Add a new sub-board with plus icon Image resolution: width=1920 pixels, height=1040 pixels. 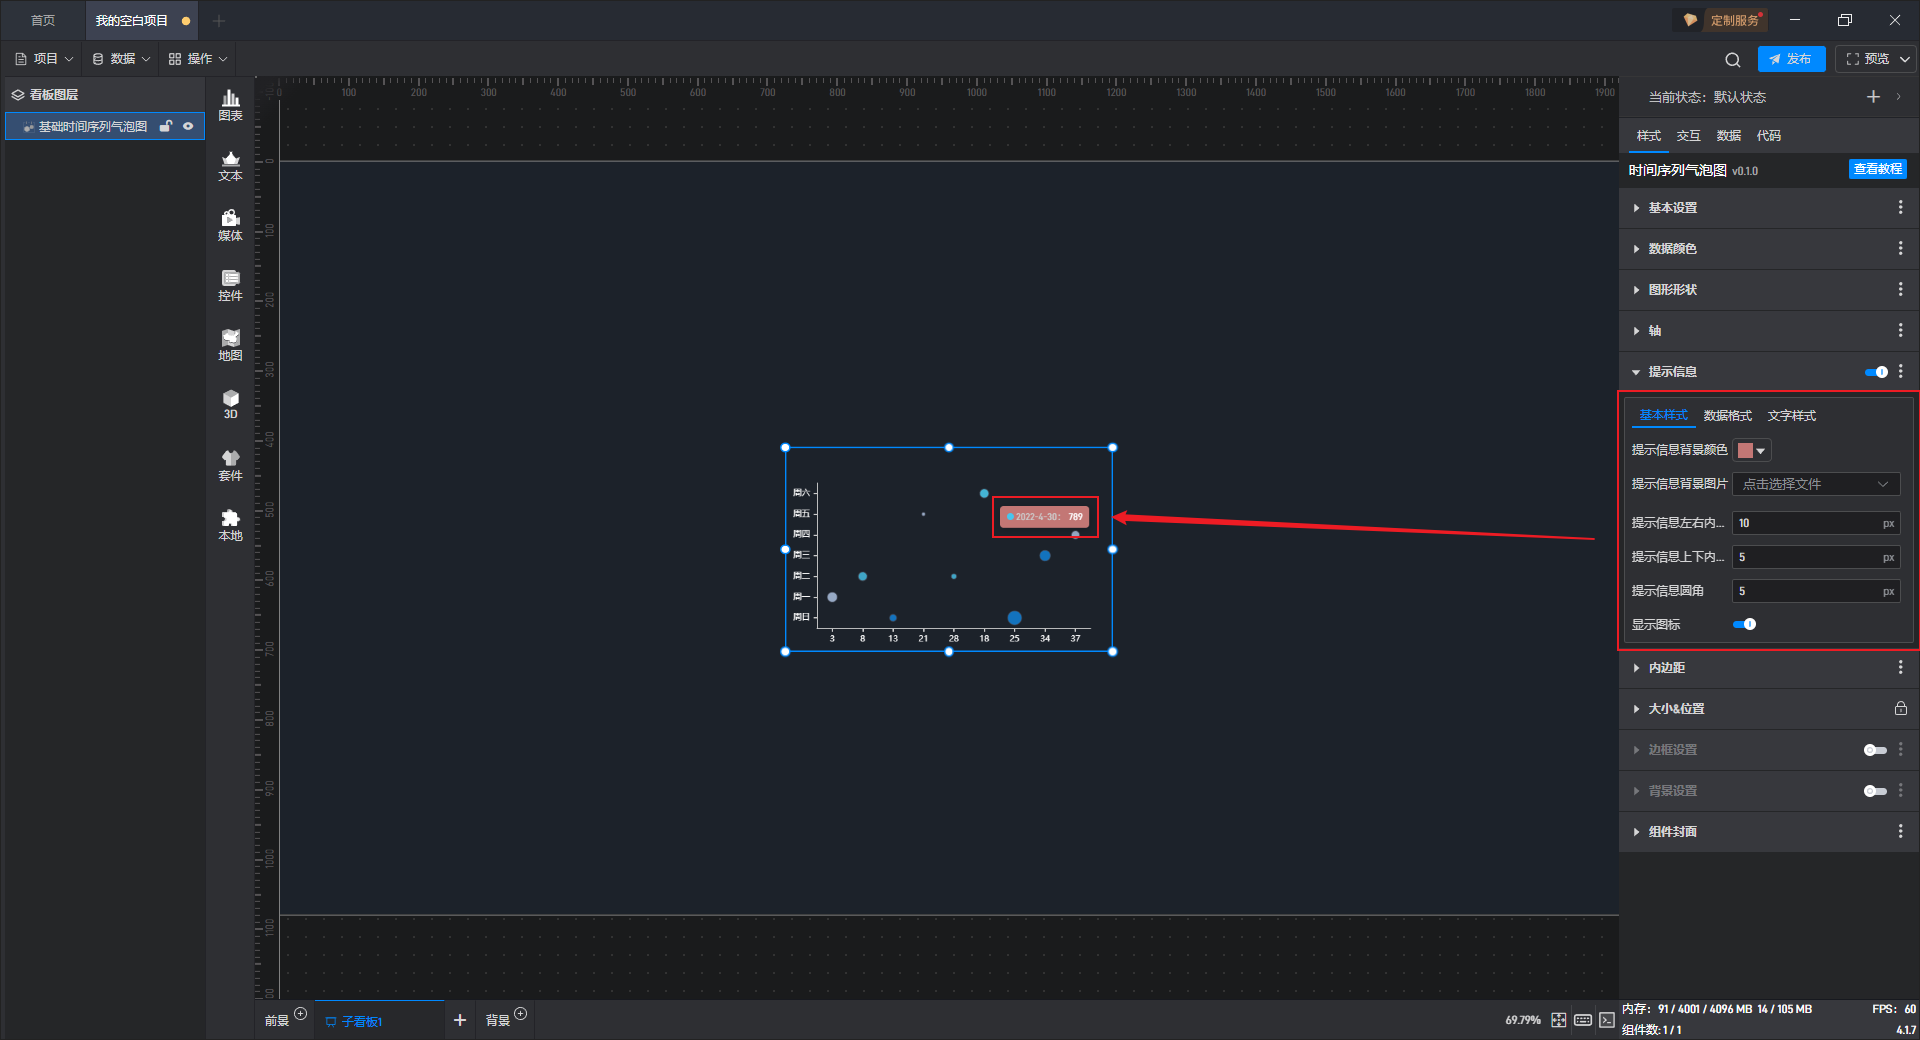pyautogui.click(x=460, y=1020)
